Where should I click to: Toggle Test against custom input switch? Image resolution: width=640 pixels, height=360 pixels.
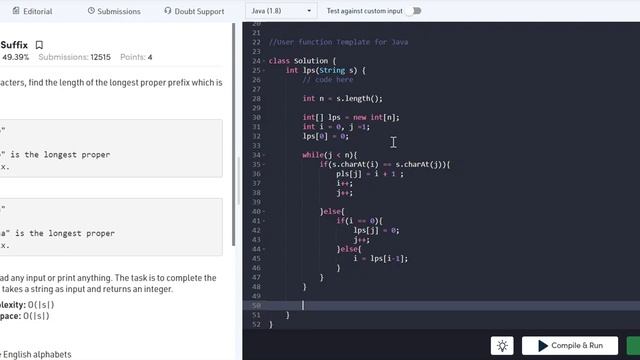tap(414, 11)
